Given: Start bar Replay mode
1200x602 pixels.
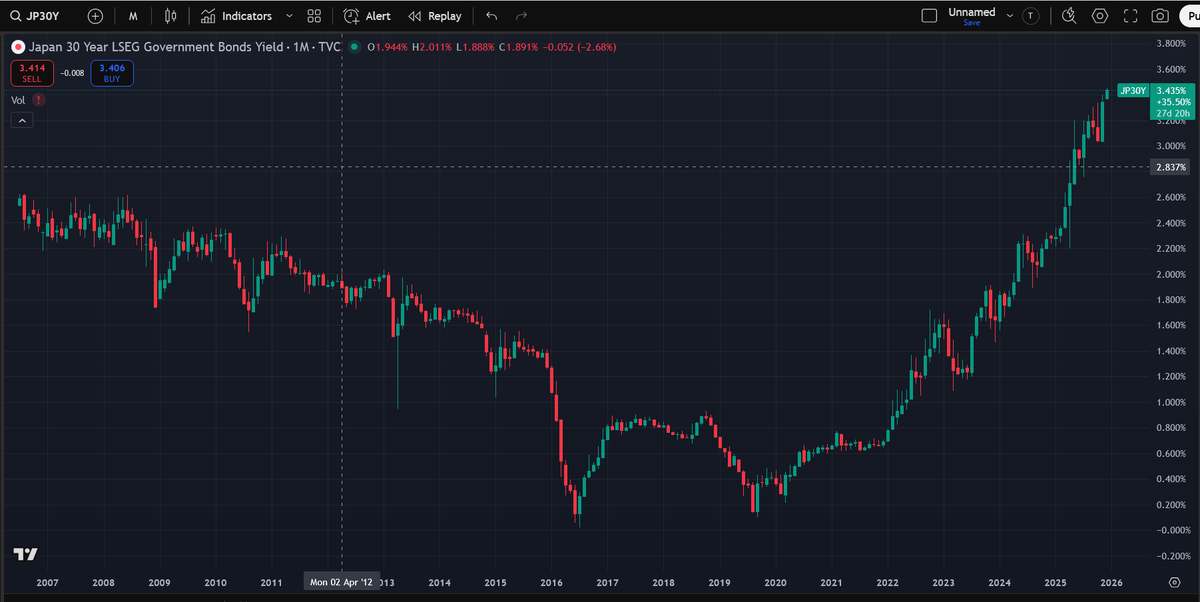Looking at the screenshot, I should click(x=435, y=16).
